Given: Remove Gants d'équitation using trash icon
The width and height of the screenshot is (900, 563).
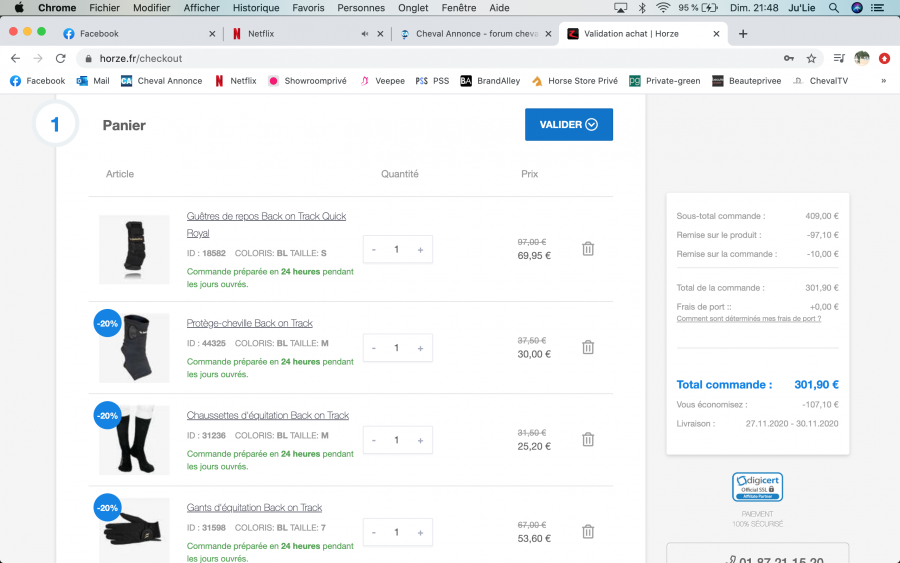Looking at the screenshot, I should pyautogui.click(x=588, y=531).
